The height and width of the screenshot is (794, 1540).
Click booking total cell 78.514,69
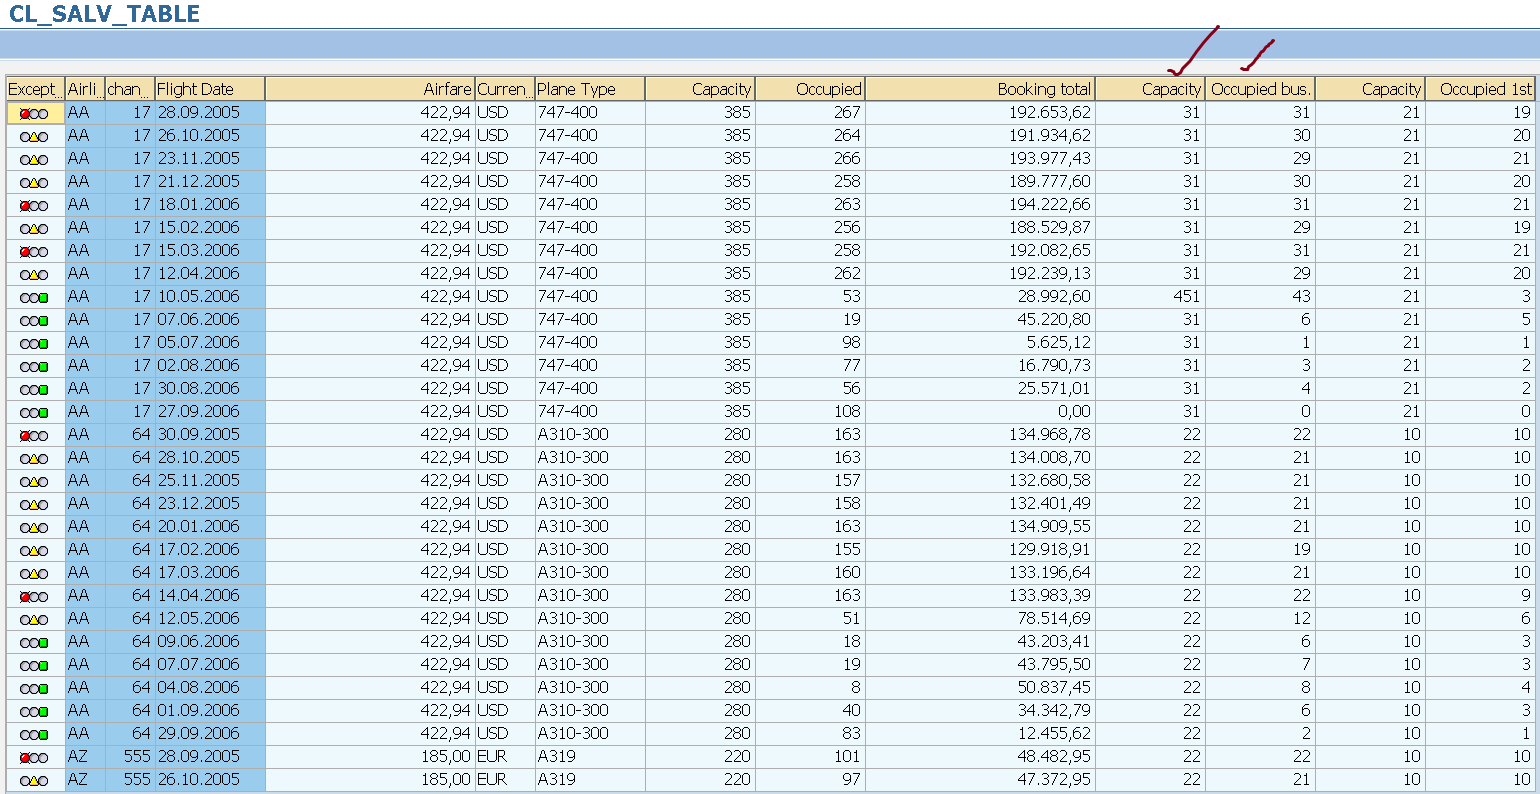(980, 619)
